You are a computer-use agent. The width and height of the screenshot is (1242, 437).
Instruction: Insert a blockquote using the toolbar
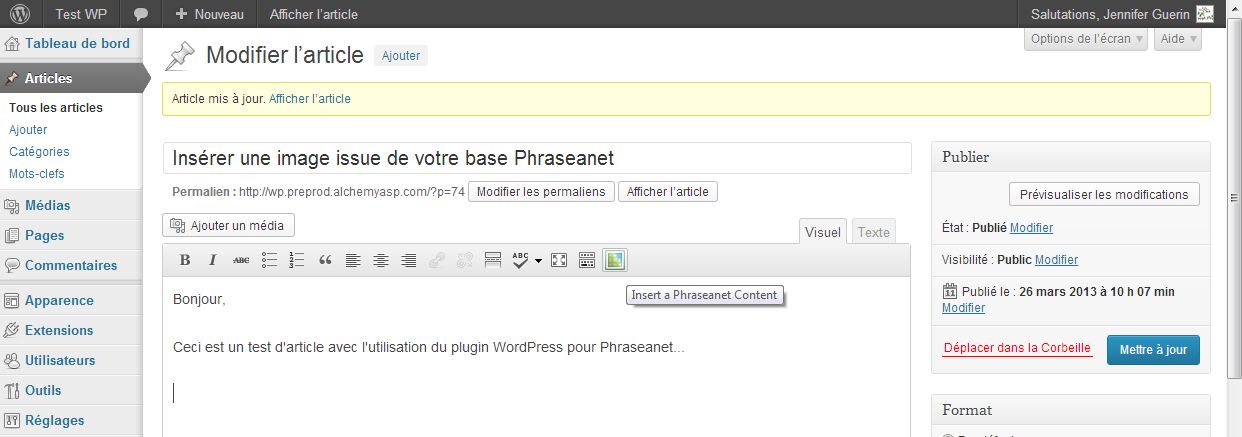click(325, 260)
